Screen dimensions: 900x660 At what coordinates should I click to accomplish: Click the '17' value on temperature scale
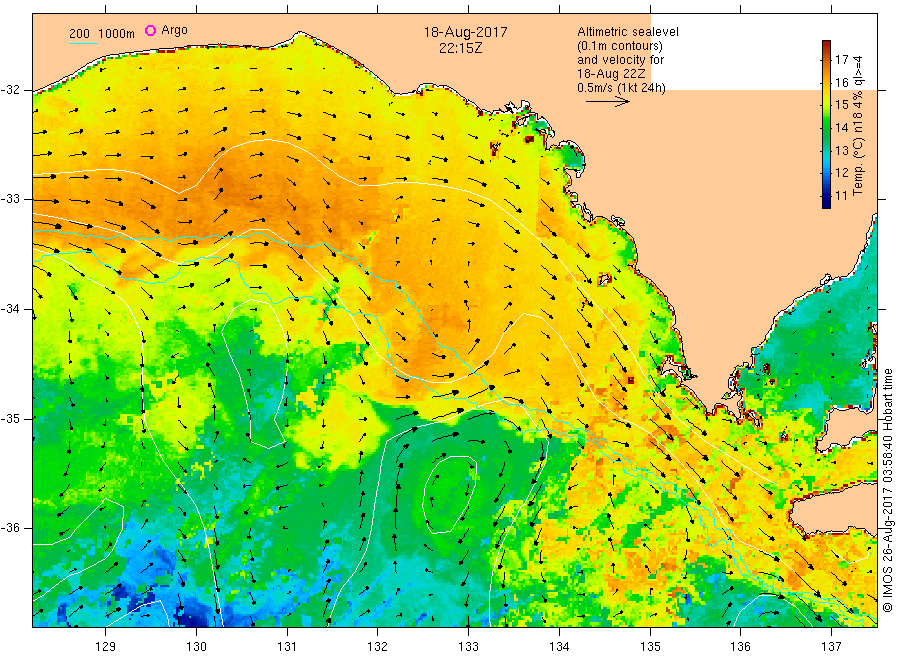pyautogui.click(x=841, y=60)
